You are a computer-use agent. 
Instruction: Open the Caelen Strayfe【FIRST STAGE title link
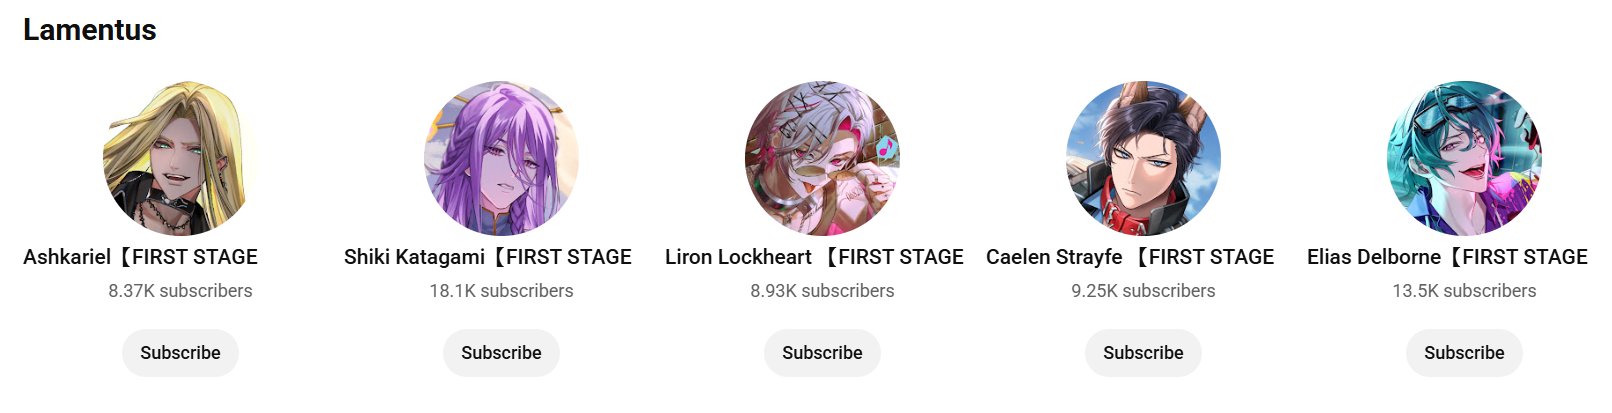point(1130,257)
